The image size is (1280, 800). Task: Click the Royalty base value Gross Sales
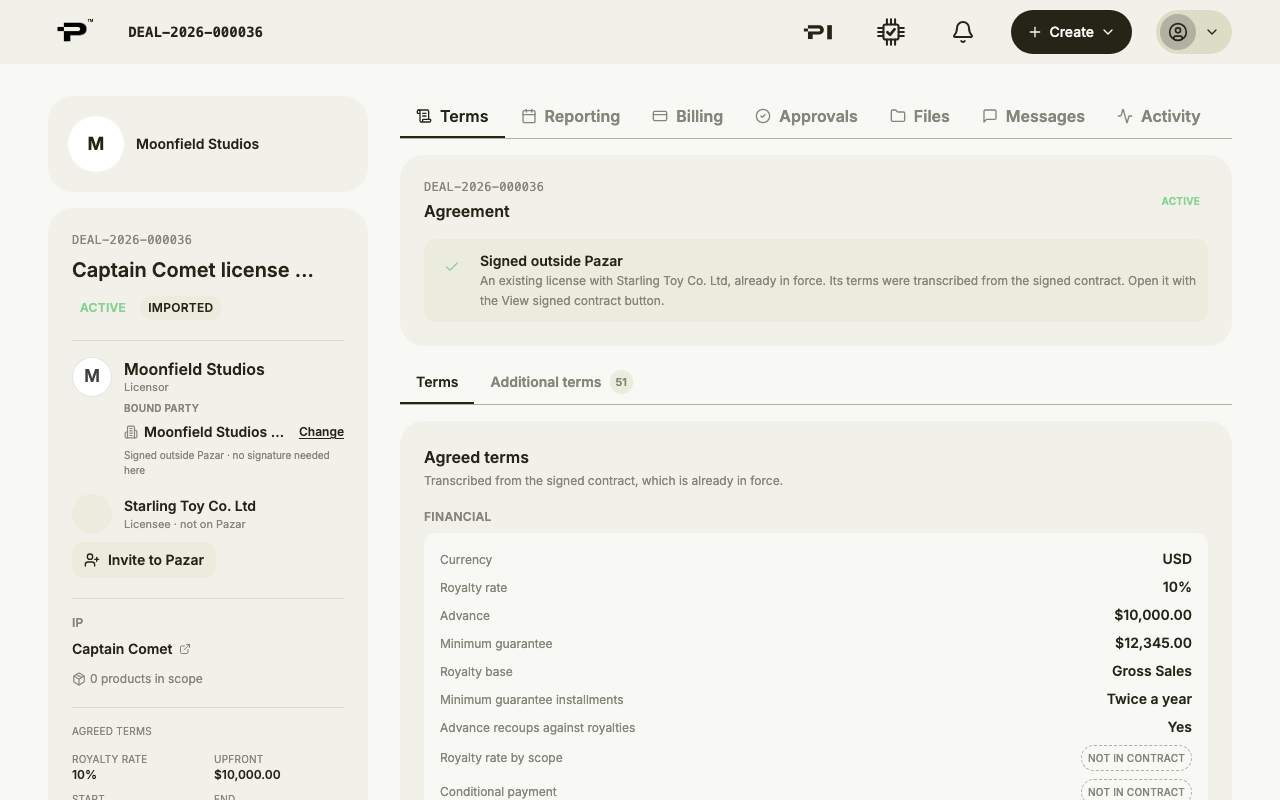coord(1152,671)
